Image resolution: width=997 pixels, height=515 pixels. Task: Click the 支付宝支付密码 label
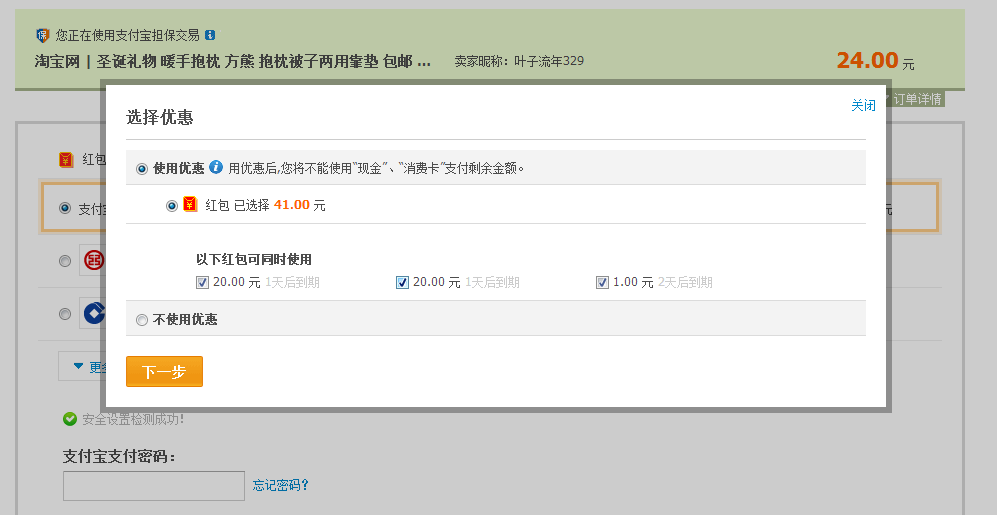(119, 456)
